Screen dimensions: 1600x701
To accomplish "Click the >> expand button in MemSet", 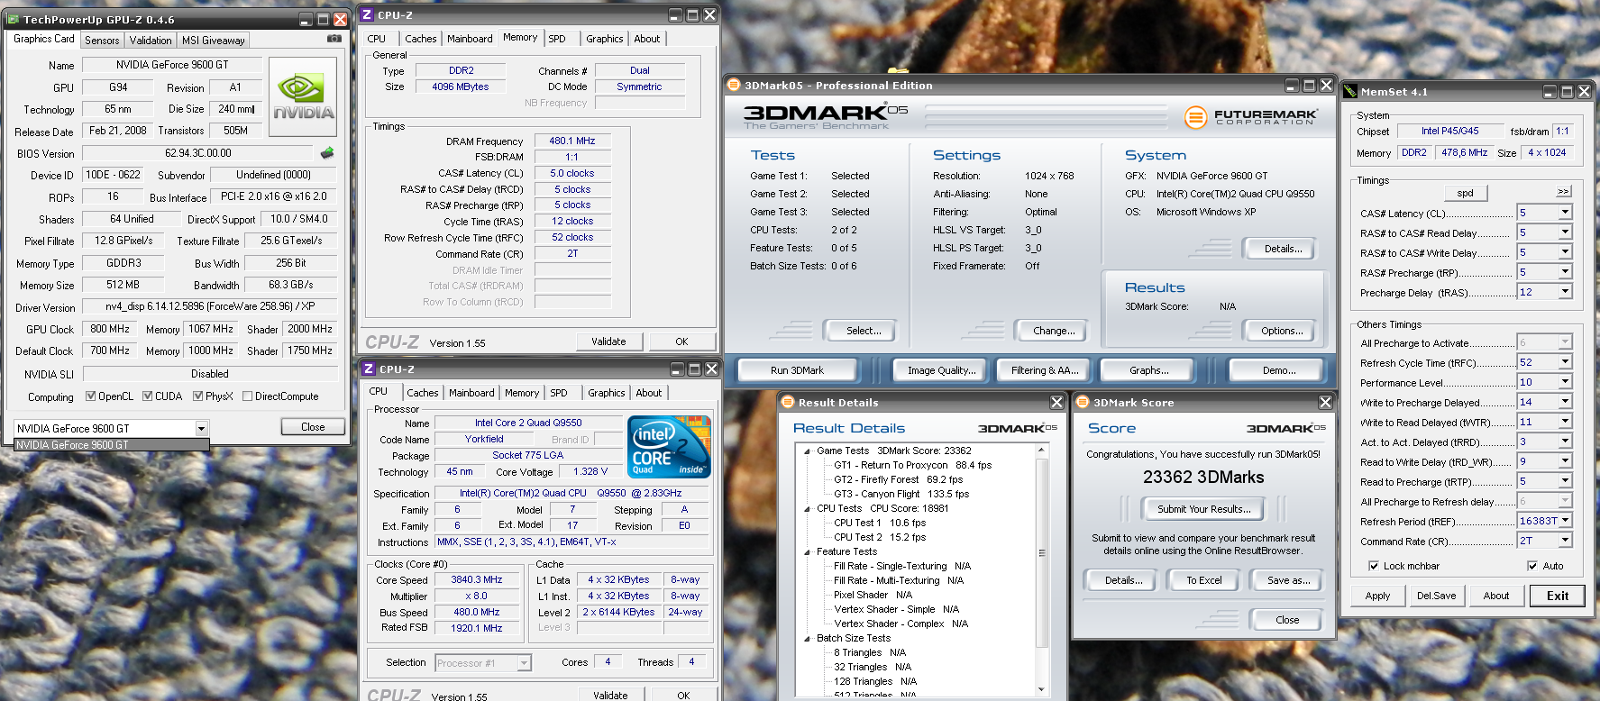I will pyautogui.click(x=1563, y=191).
